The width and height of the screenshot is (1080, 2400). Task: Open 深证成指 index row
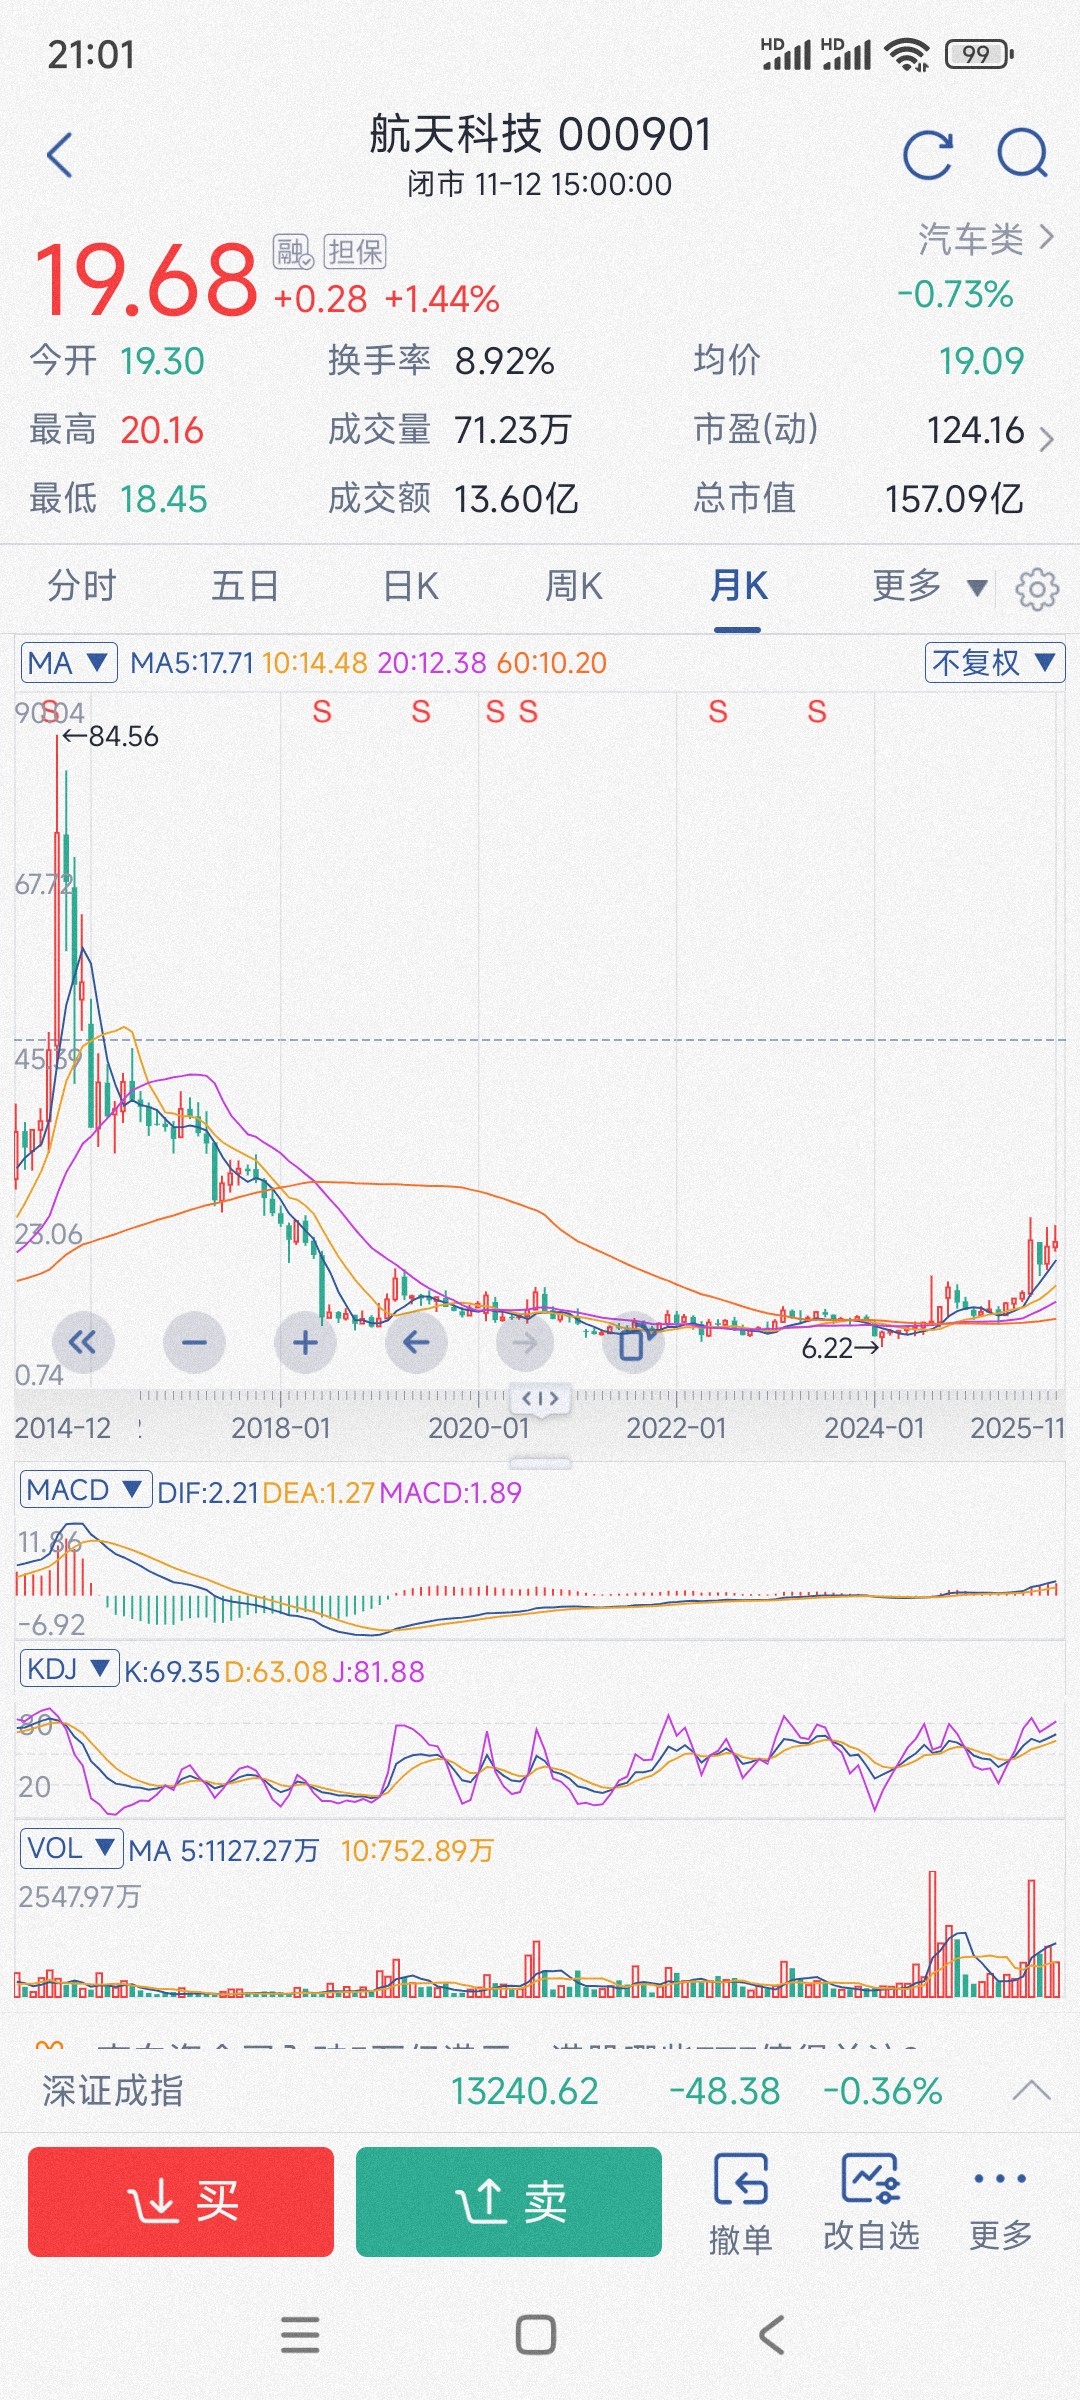point(540,2091)
